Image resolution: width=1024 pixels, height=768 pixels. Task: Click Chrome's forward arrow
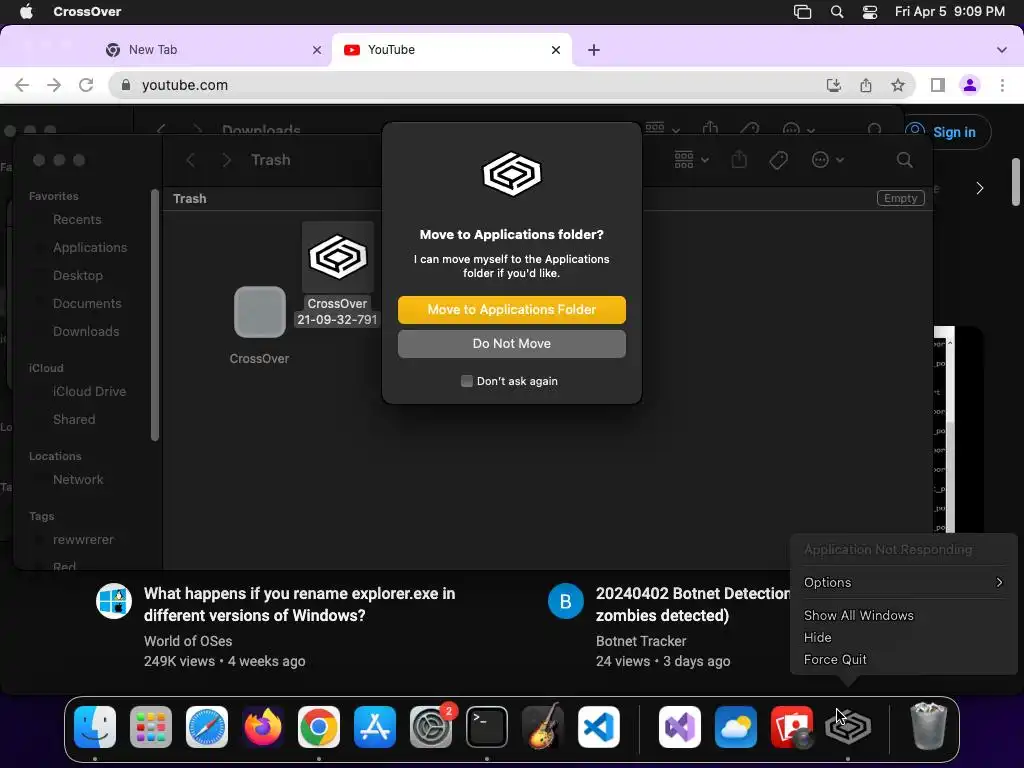click(x=54, y=85)
